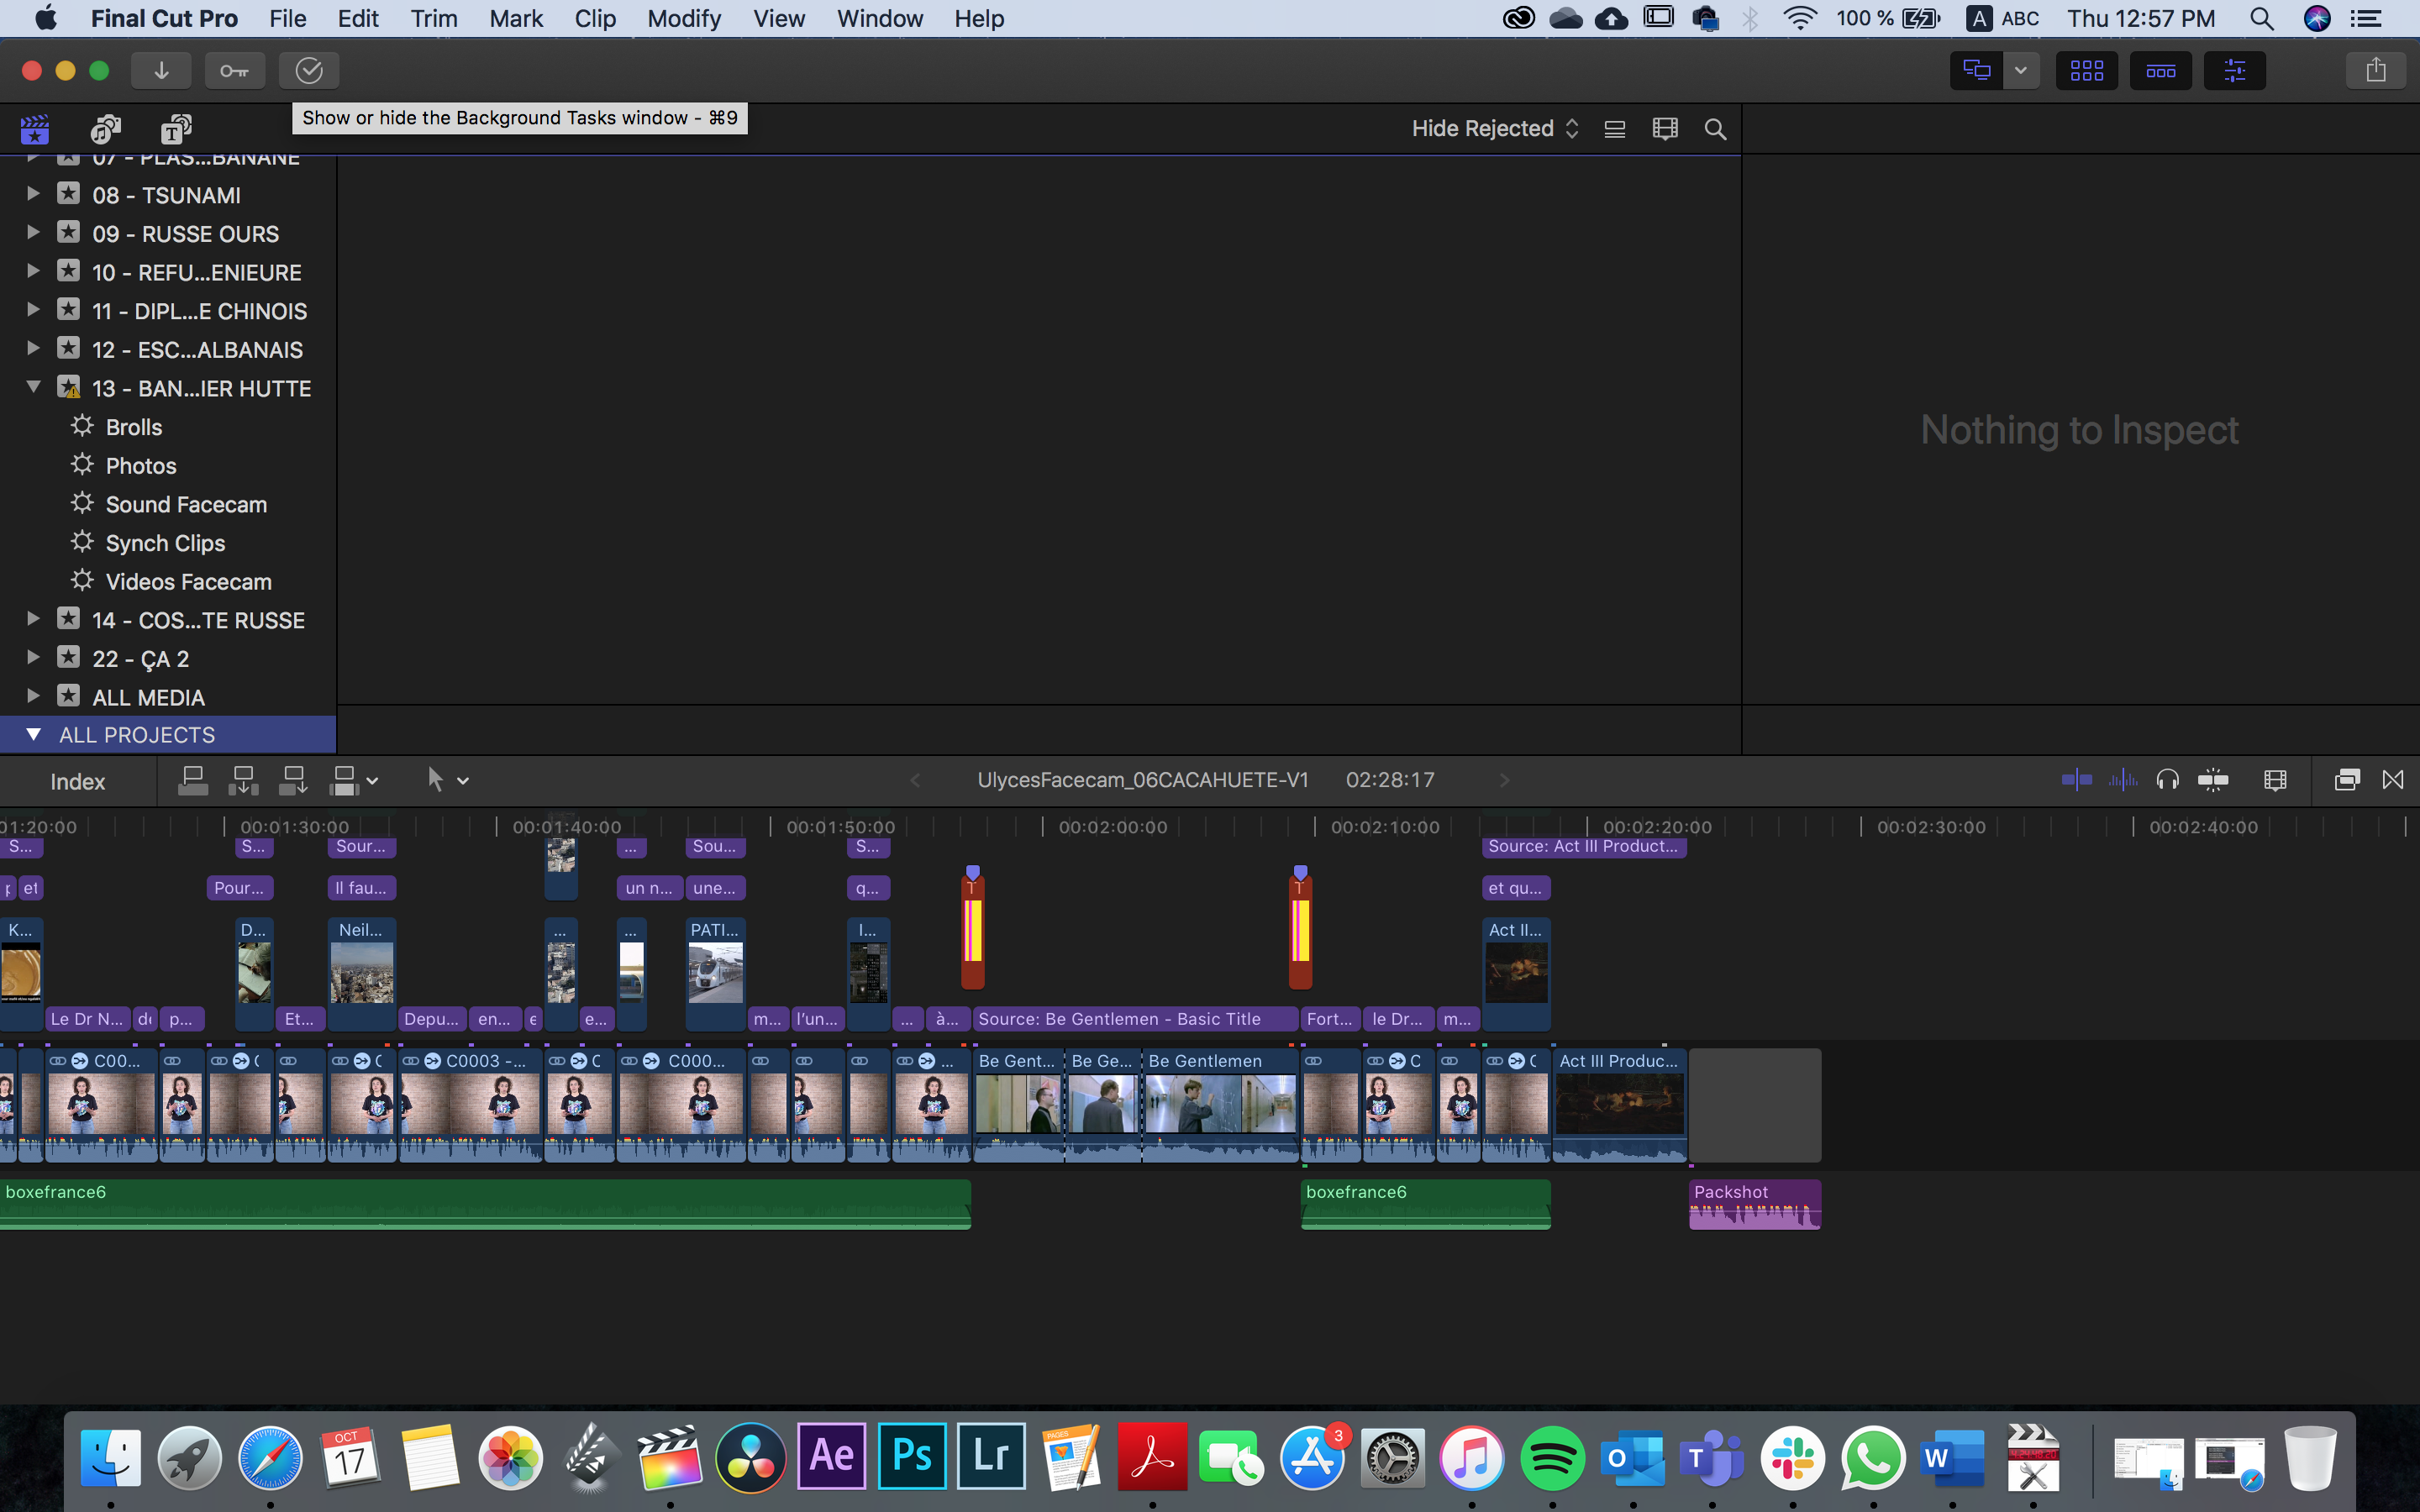This screenshot has width=2420, height=1512.
Task: Show the Titles and Generators sidebar
Action: tap(176, 129)
